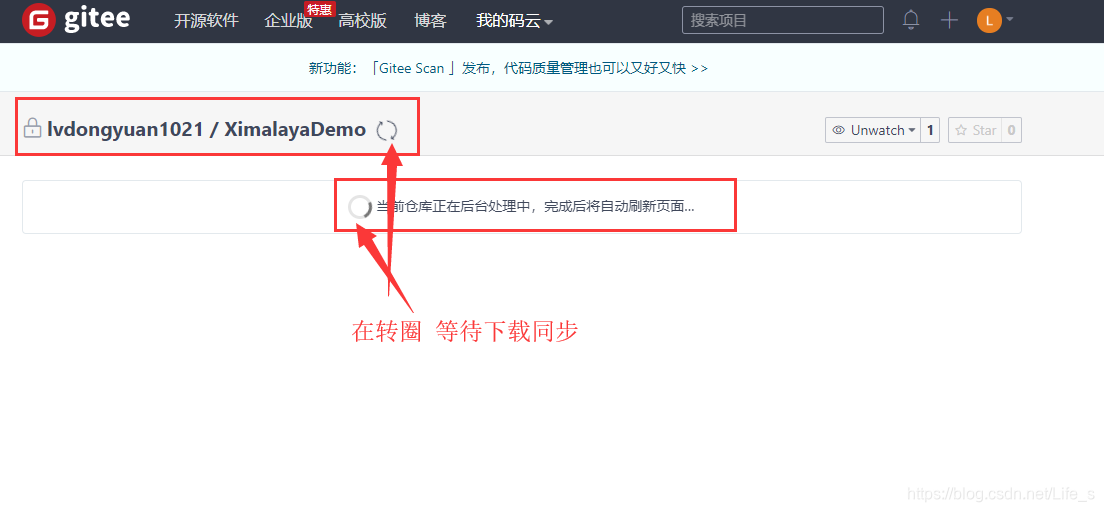Toggle the Unwatch button

[x=873, y=130]
